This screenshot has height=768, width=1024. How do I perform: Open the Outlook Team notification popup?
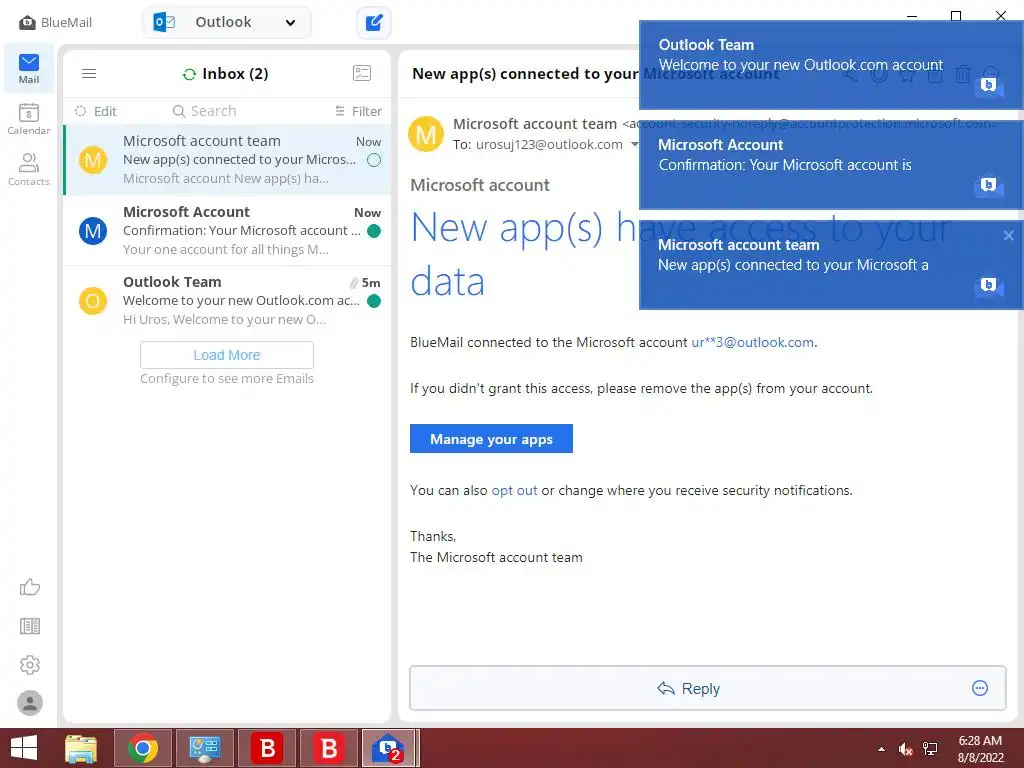(831, 65)
